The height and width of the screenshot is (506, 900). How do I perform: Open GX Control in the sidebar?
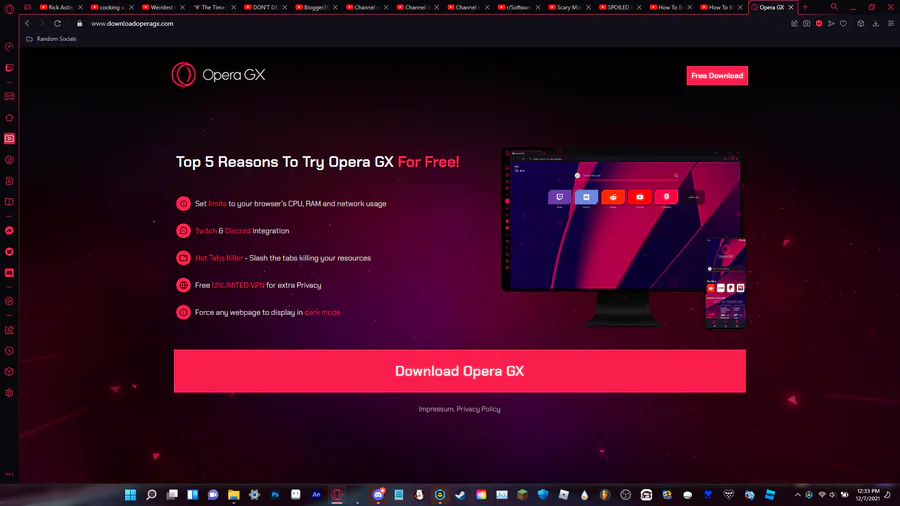pyautogui.click(x=9, y=46)
